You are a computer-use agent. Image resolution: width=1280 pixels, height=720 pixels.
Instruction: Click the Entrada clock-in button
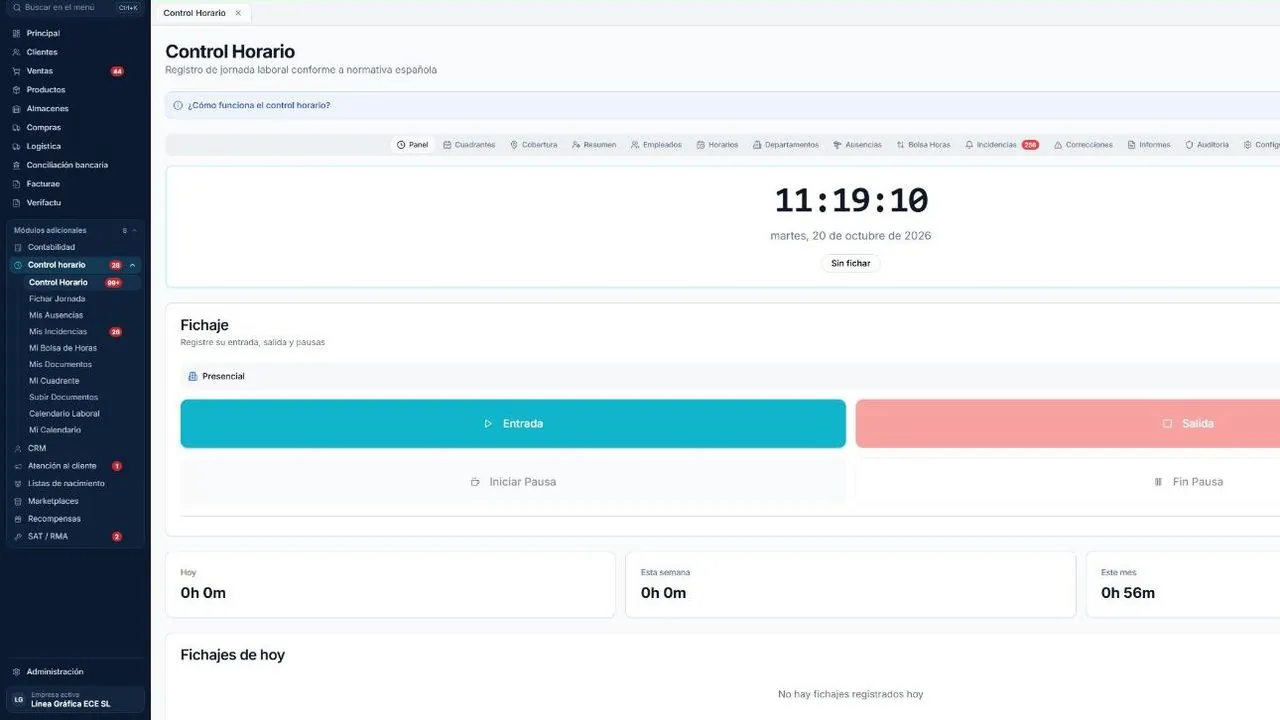pyautogui.click(x=513, y=424)
